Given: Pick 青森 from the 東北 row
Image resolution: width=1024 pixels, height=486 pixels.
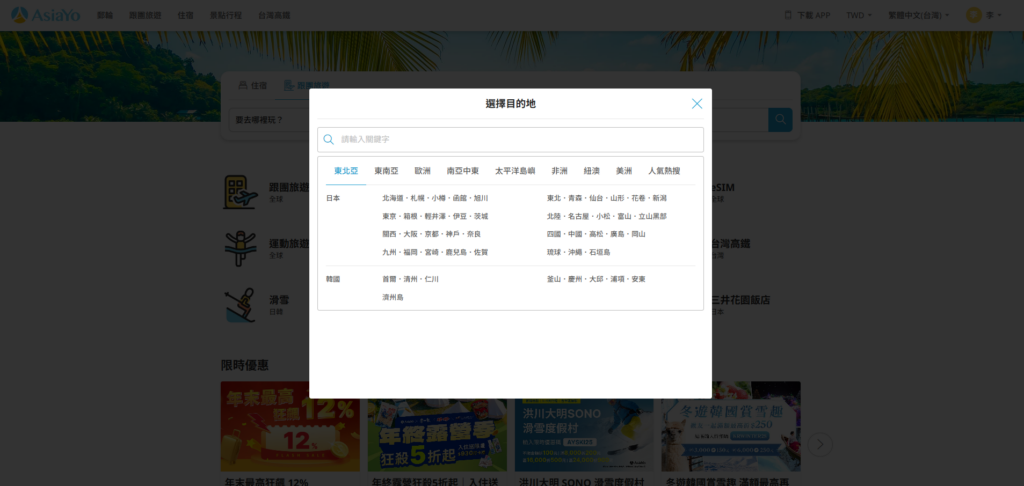Looking at the screenshot, I should point(575,198).
